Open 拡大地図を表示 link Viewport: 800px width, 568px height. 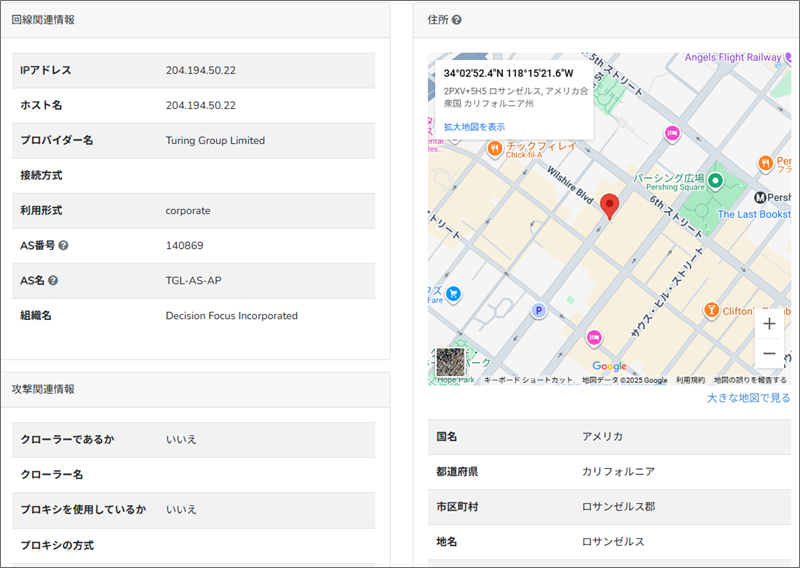pos(474,127)
